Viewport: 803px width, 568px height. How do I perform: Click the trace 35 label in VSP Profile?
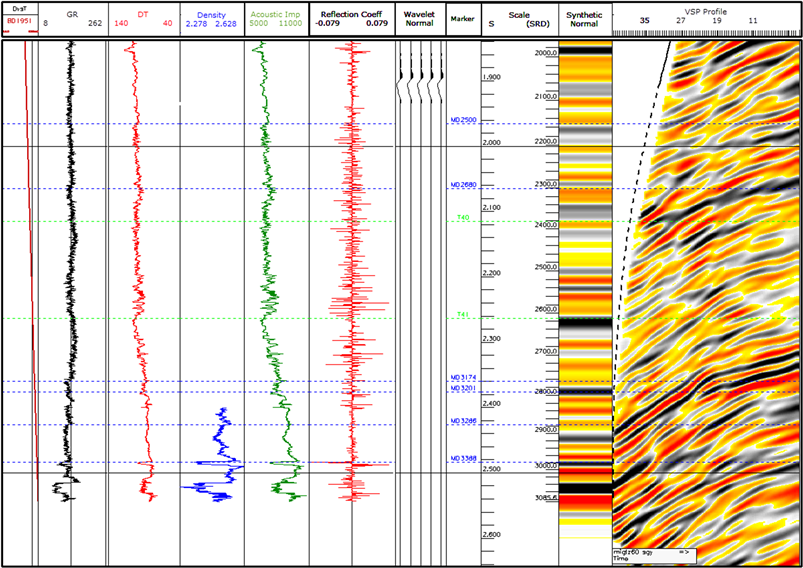pos(645,20)
